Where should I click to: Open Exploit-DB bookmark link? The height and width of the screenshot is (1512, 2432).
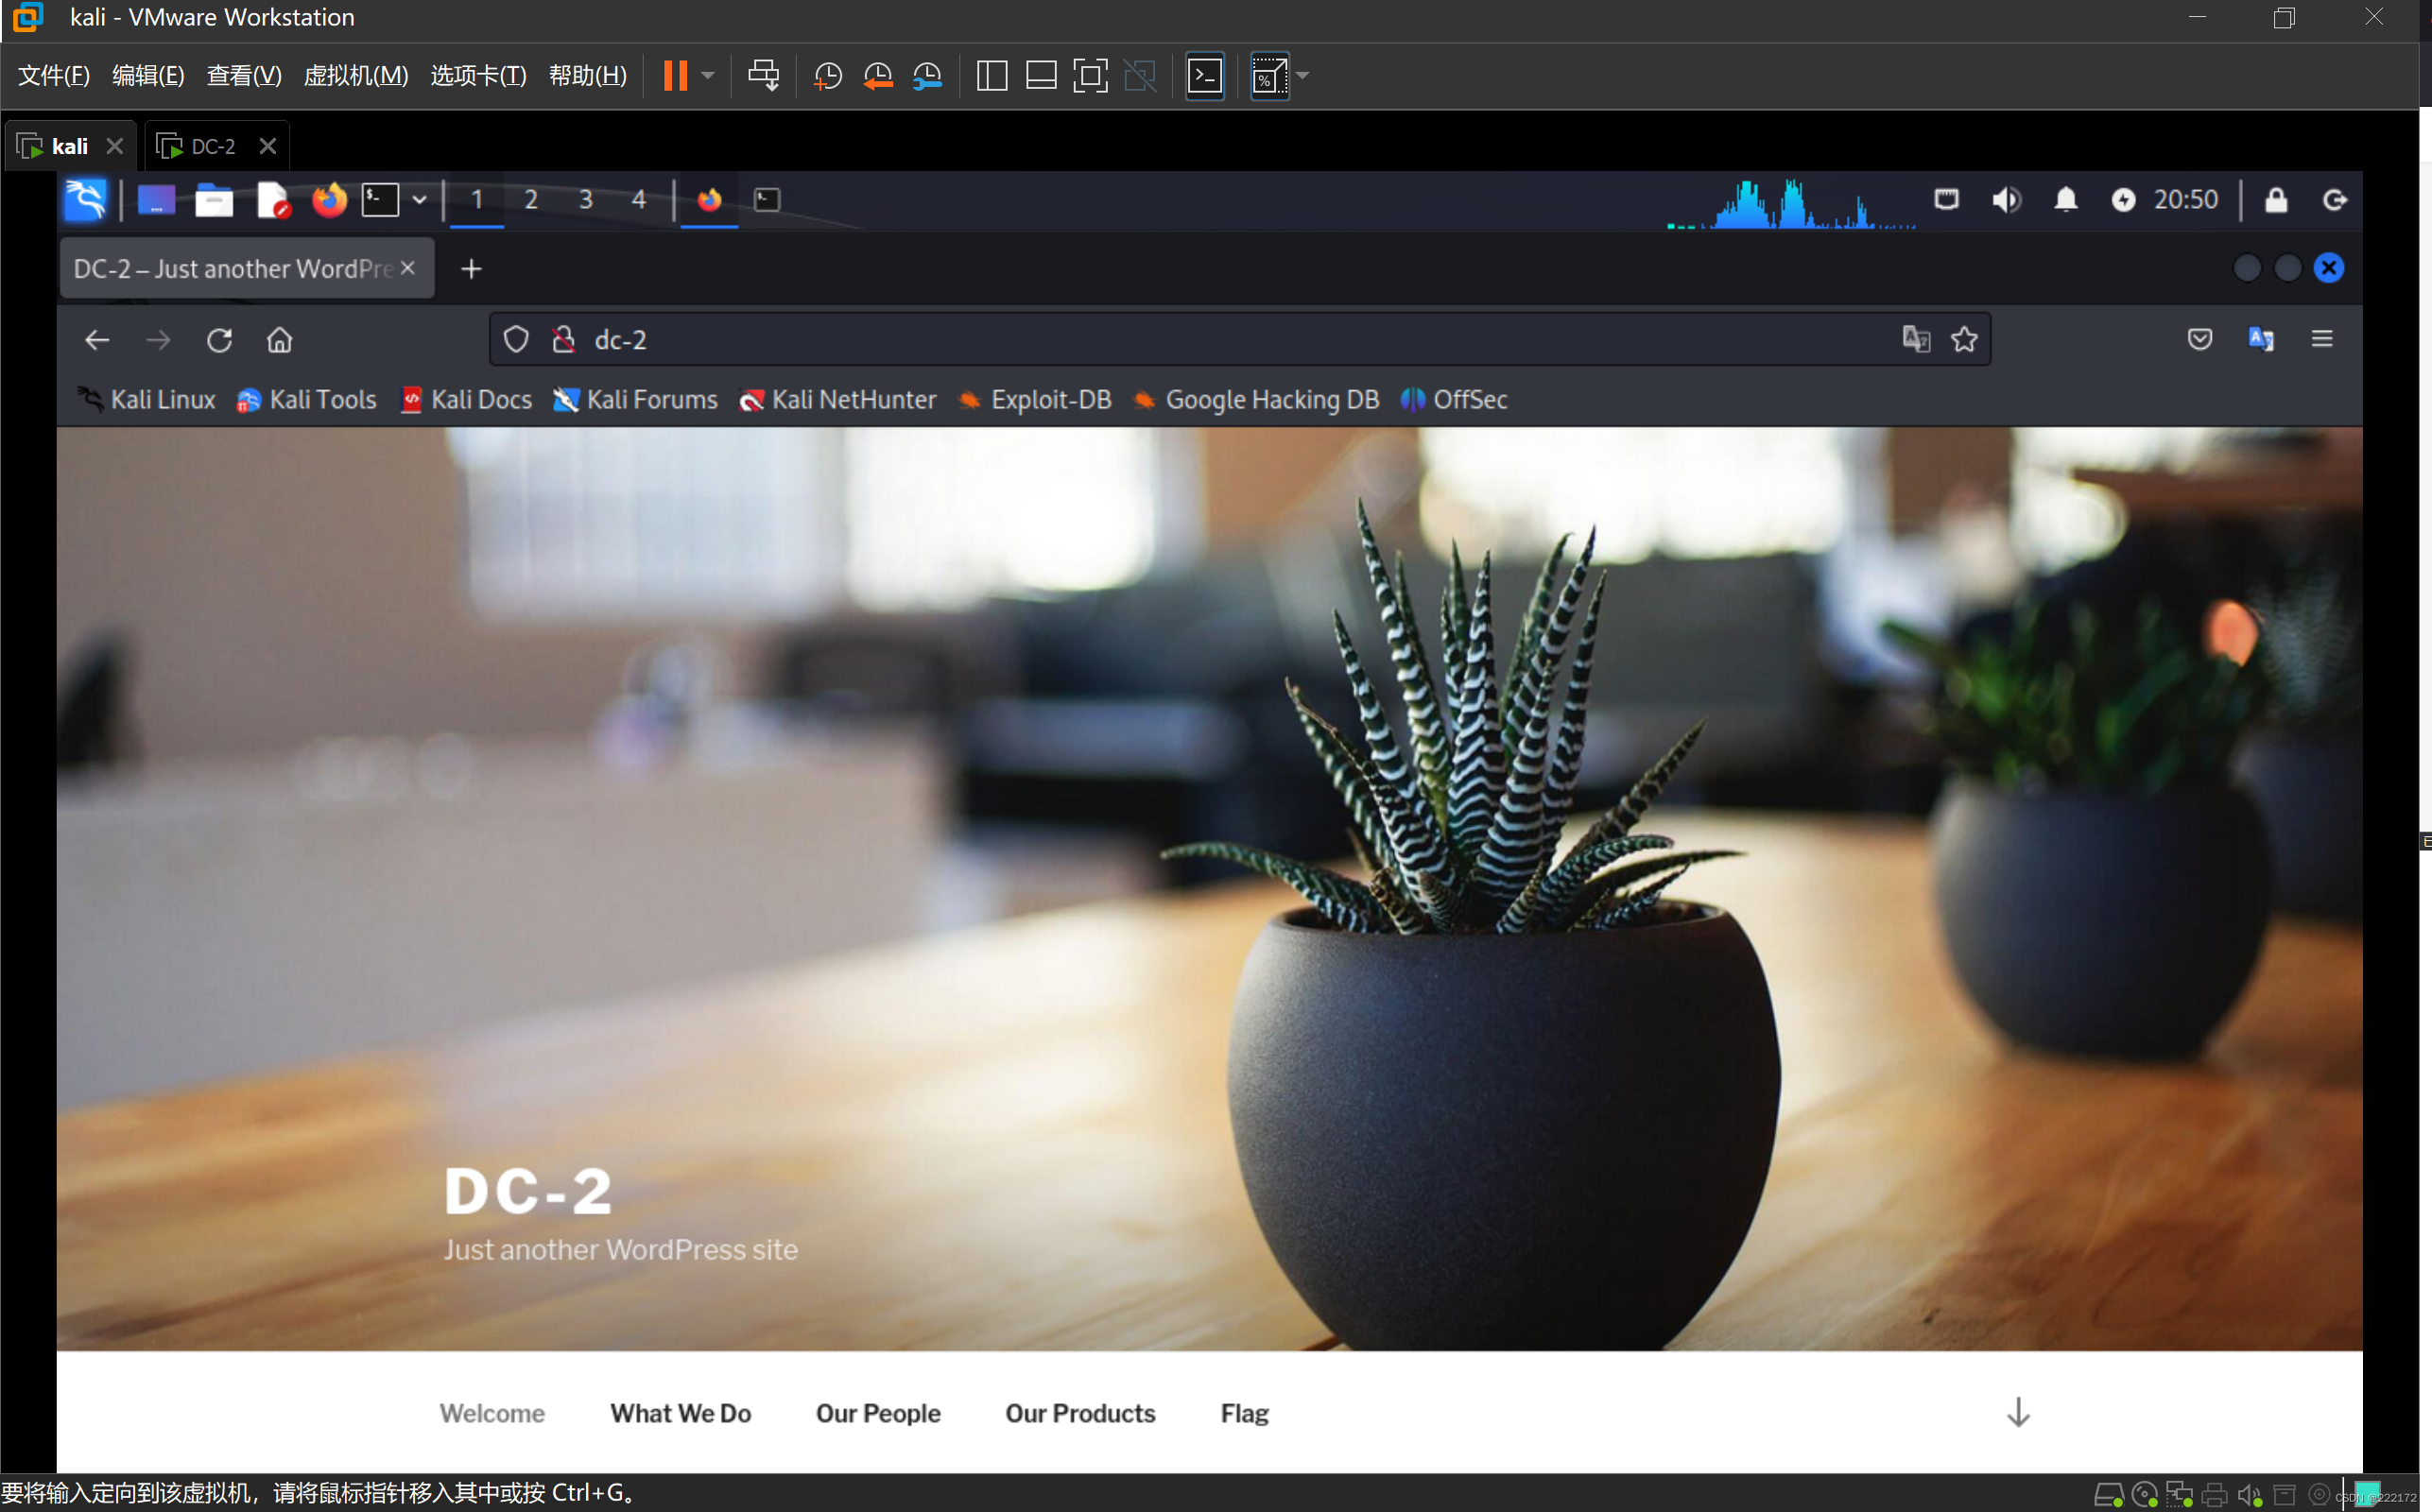point(1050,400)
